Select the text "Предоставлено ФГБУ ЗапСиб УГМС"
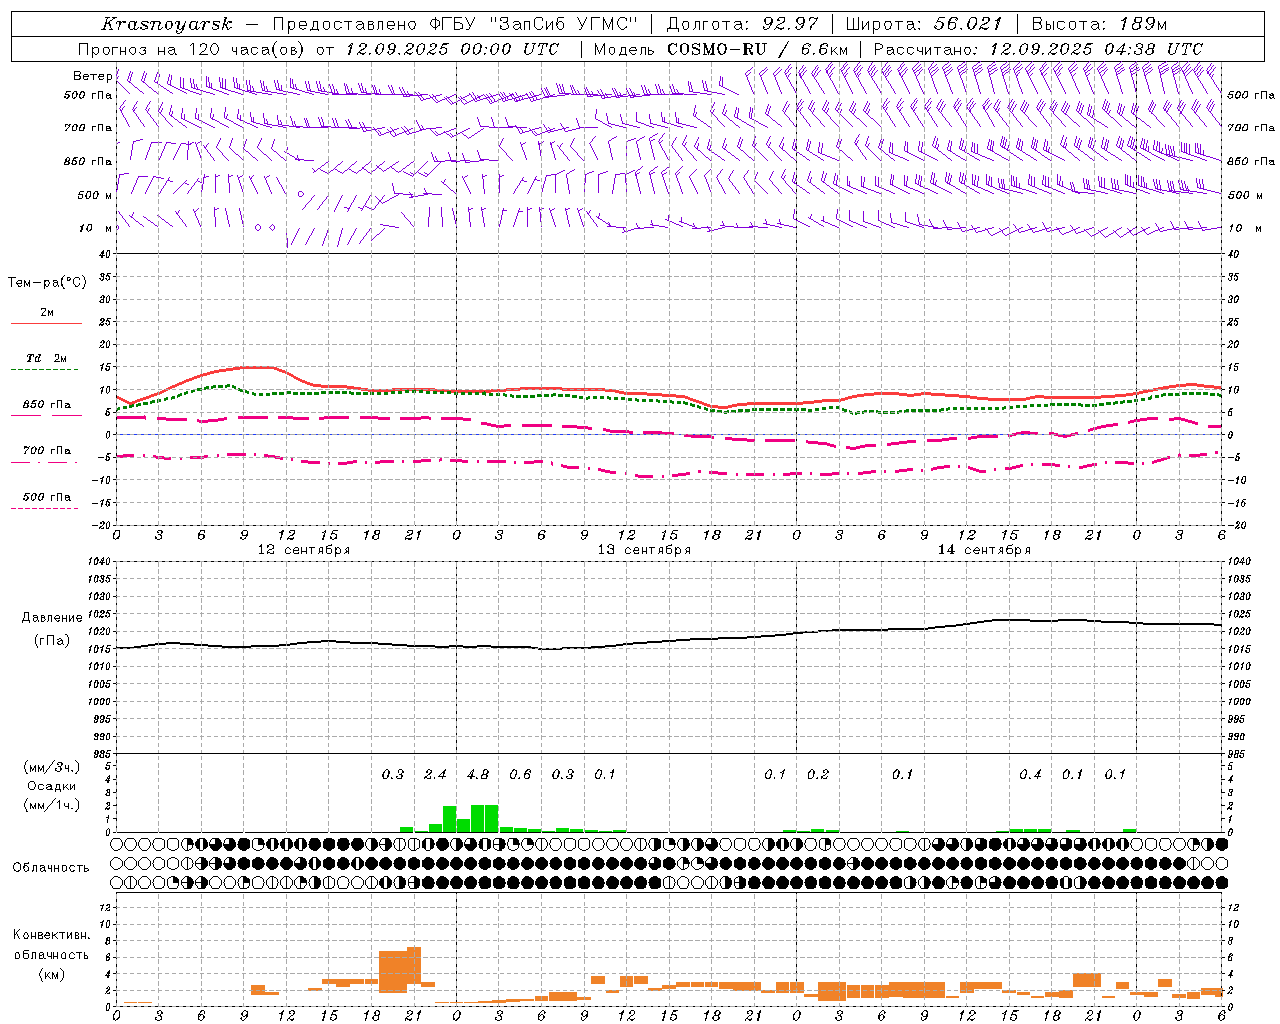Viewport: 1280px width, 1024px height. point(455,24)
